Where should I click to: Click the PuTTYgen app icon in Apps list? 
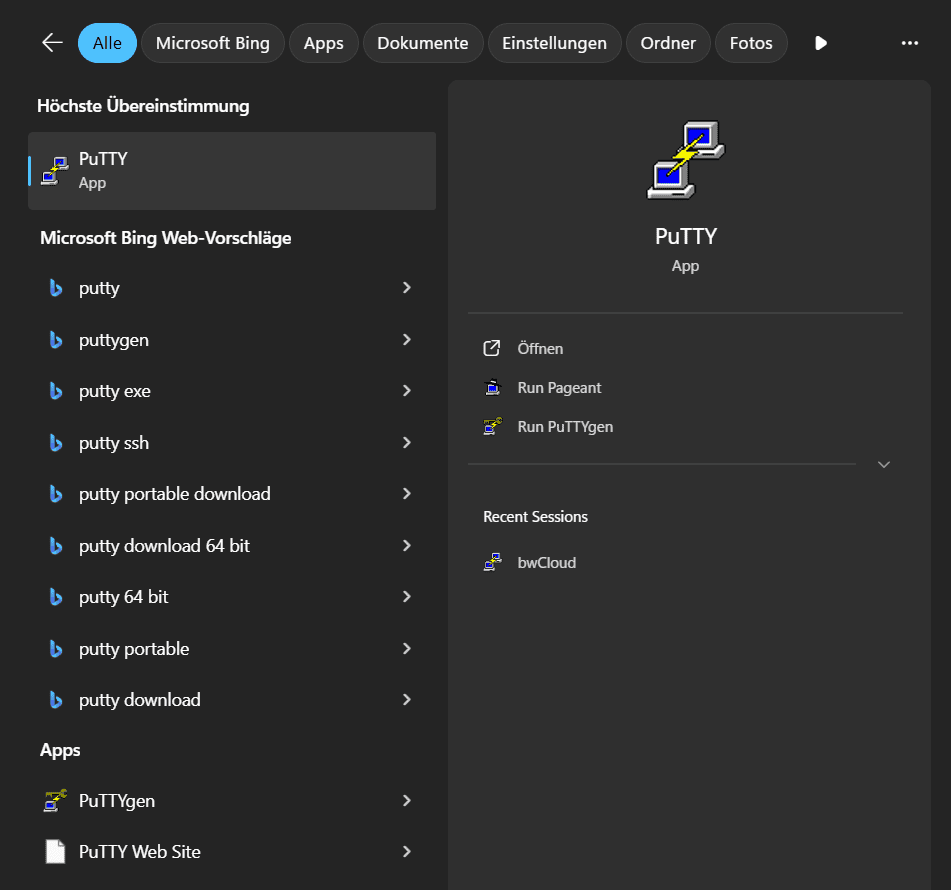pyautogui.click(x=55, y=801)
